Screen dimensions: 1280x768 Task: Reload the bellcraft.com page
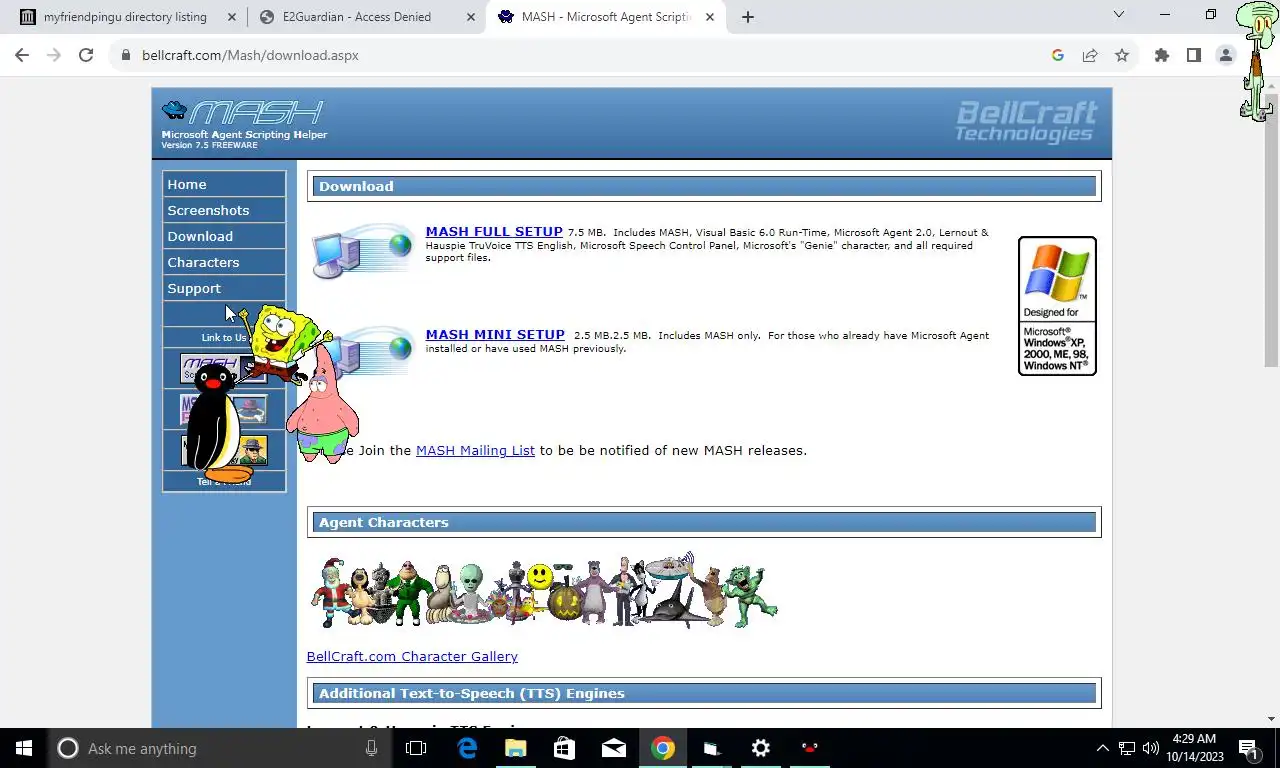(86, 55)
